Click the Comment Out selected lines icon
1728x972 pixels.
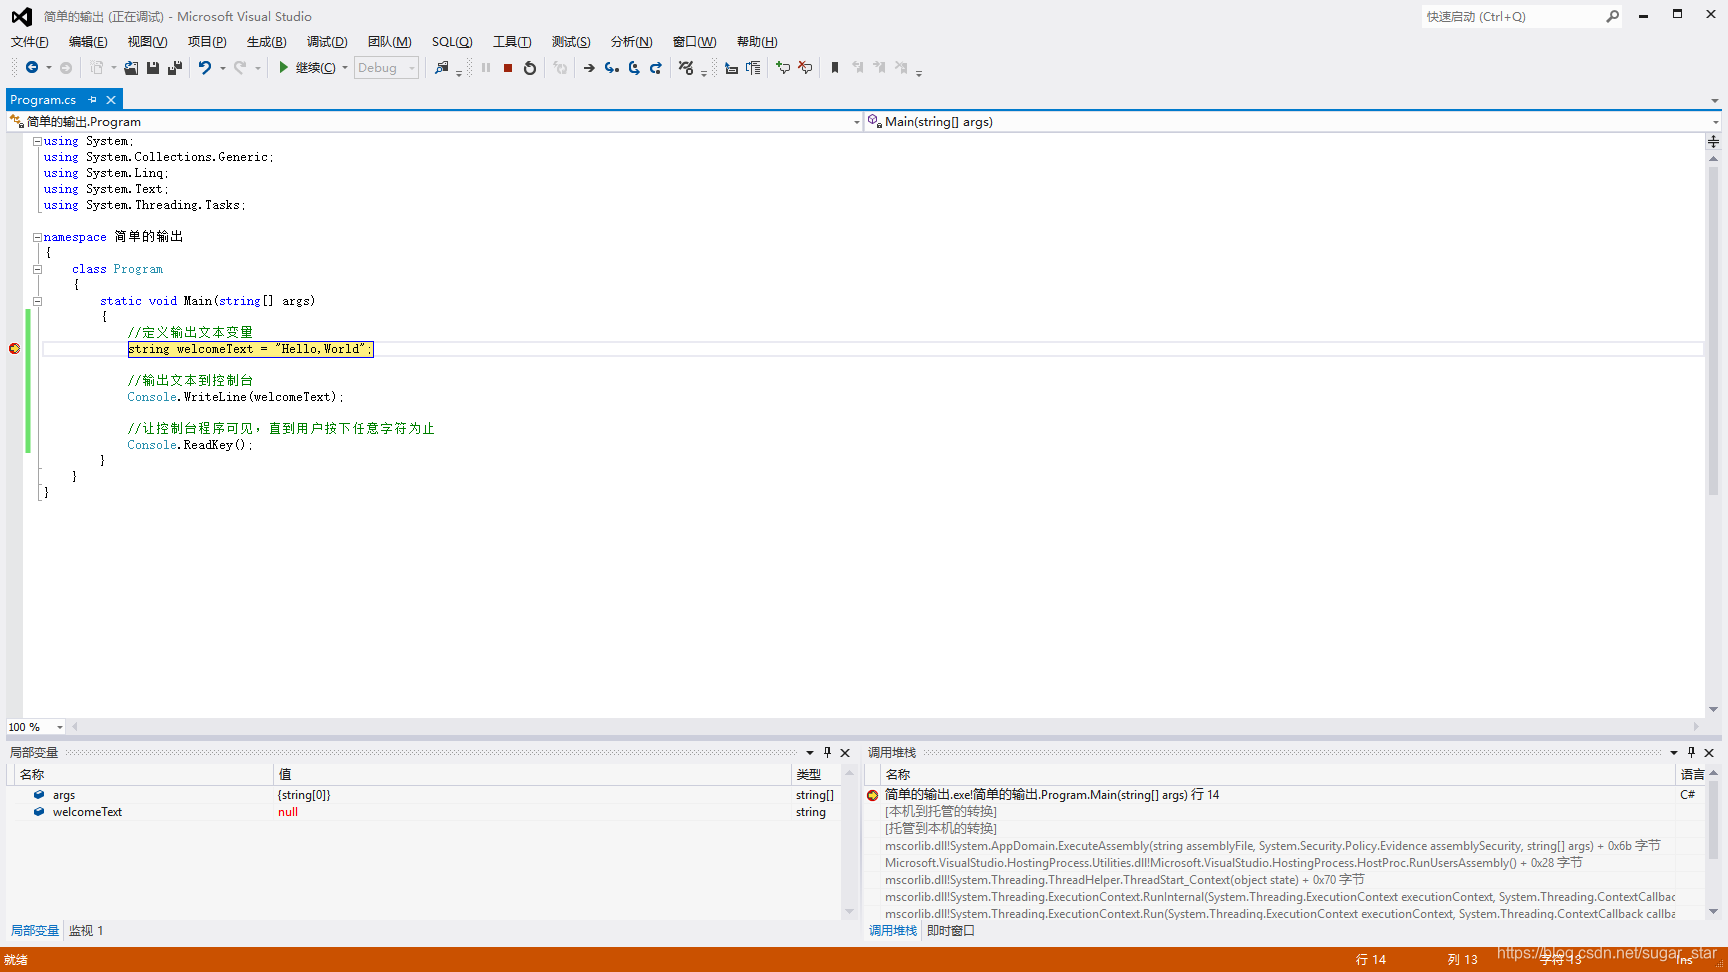point(783,68)
